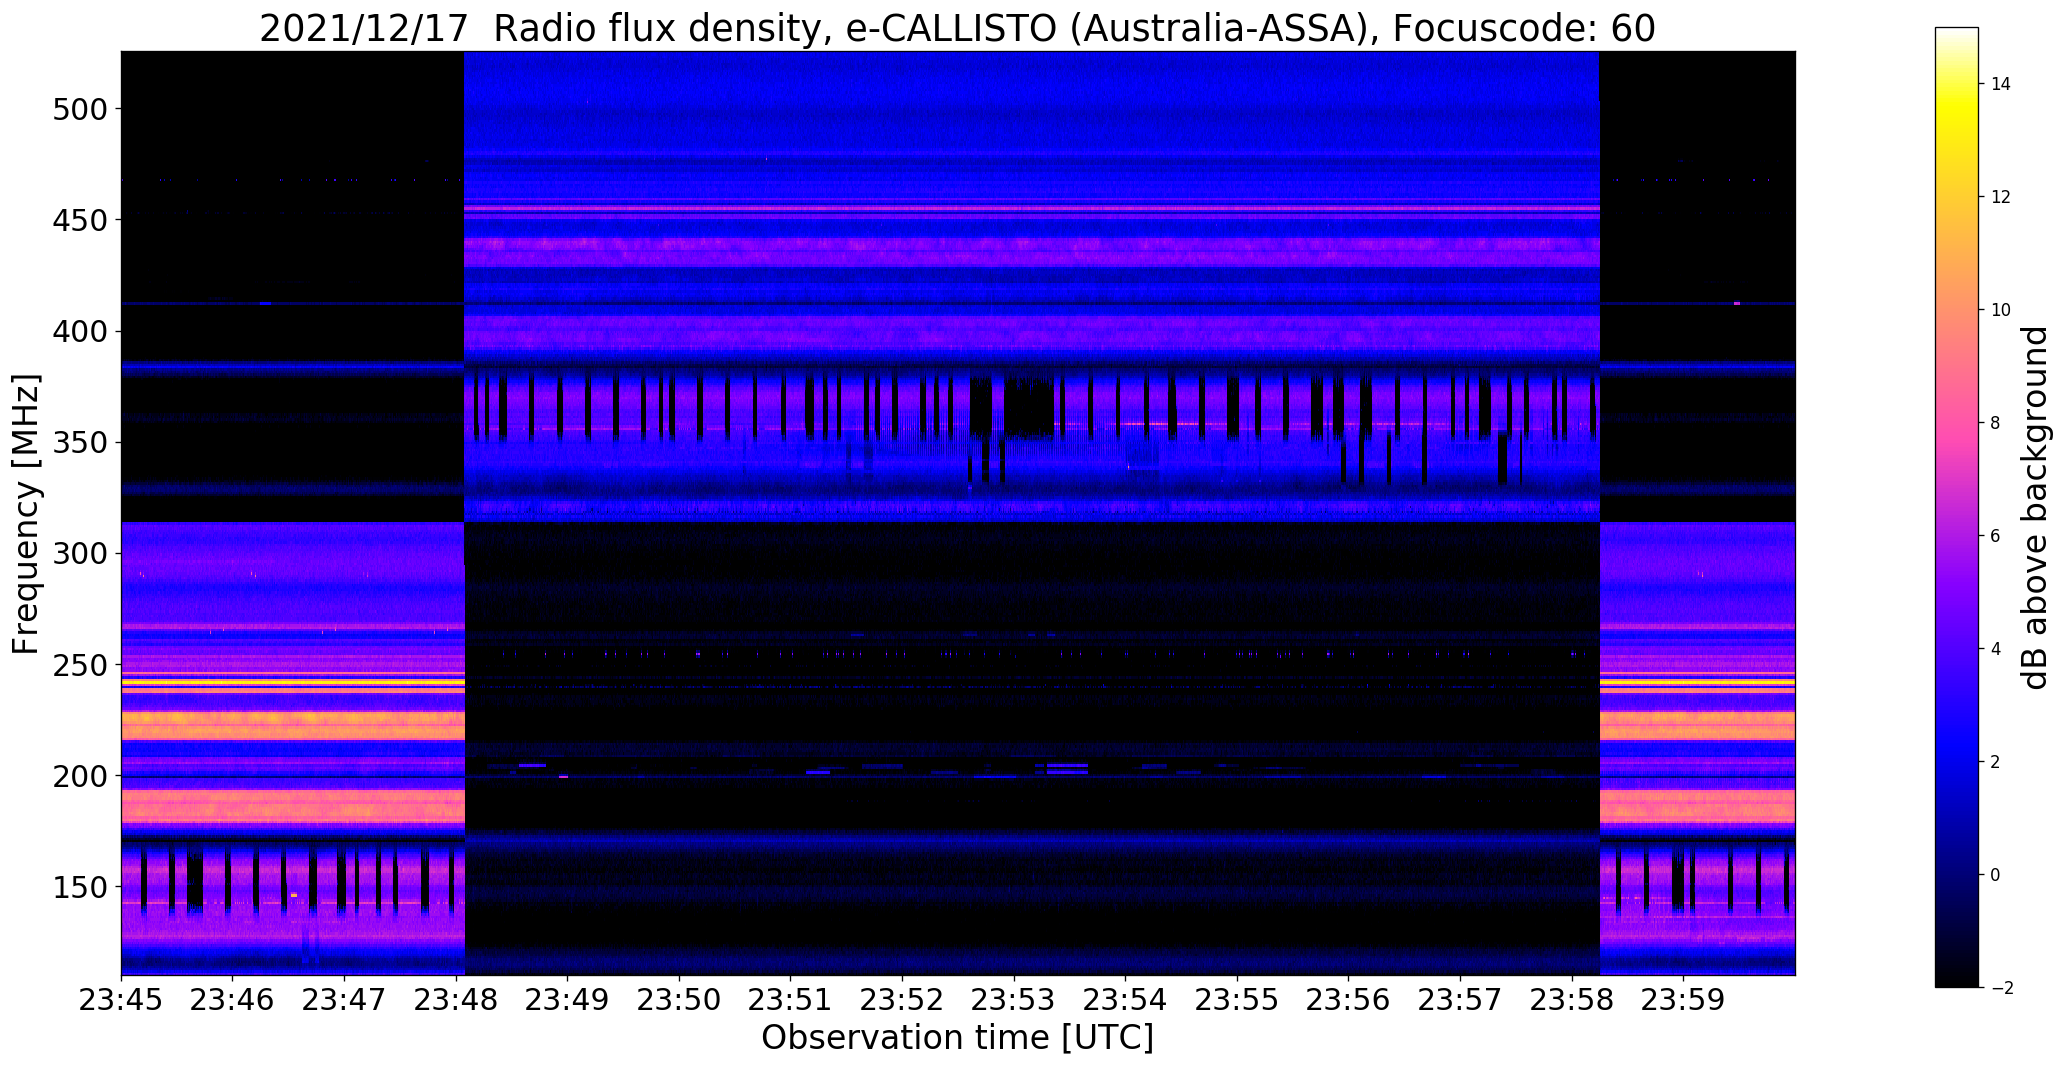Click the colorbar 6 tick label
The width and height of the screenshot is (2066, 1067).
tap(1995, 536)
